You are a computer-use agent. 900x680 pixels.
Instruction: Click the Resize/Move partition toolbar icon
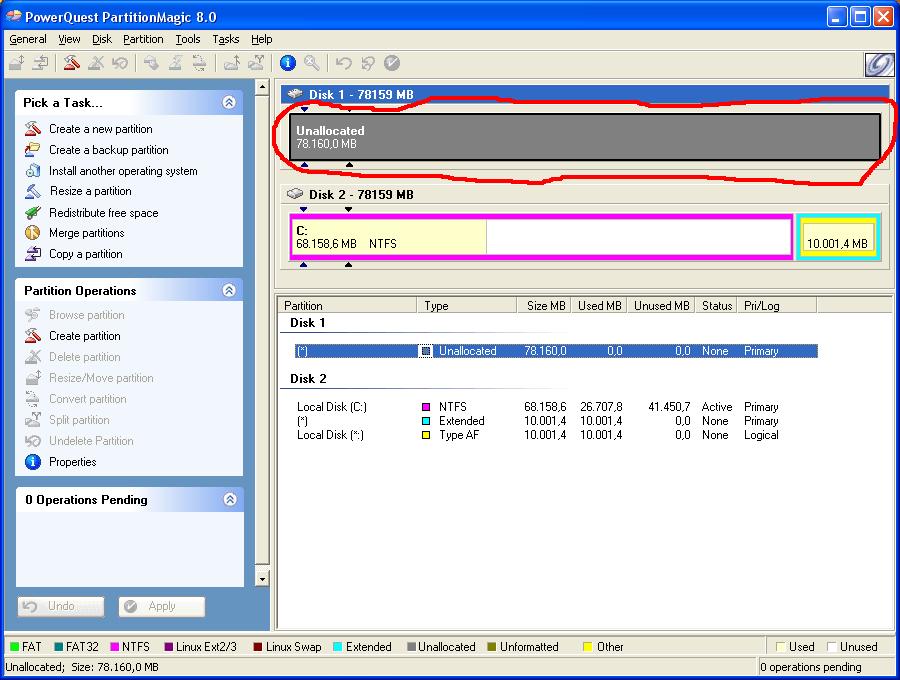tap(17, 63)
